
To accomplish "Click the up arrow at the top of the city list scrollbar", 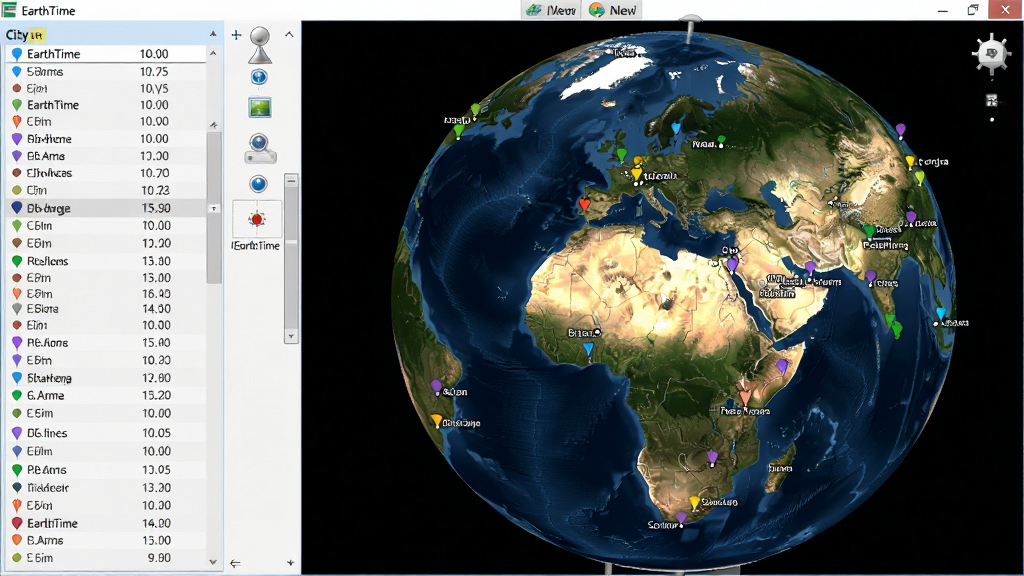I will (213, 54).
